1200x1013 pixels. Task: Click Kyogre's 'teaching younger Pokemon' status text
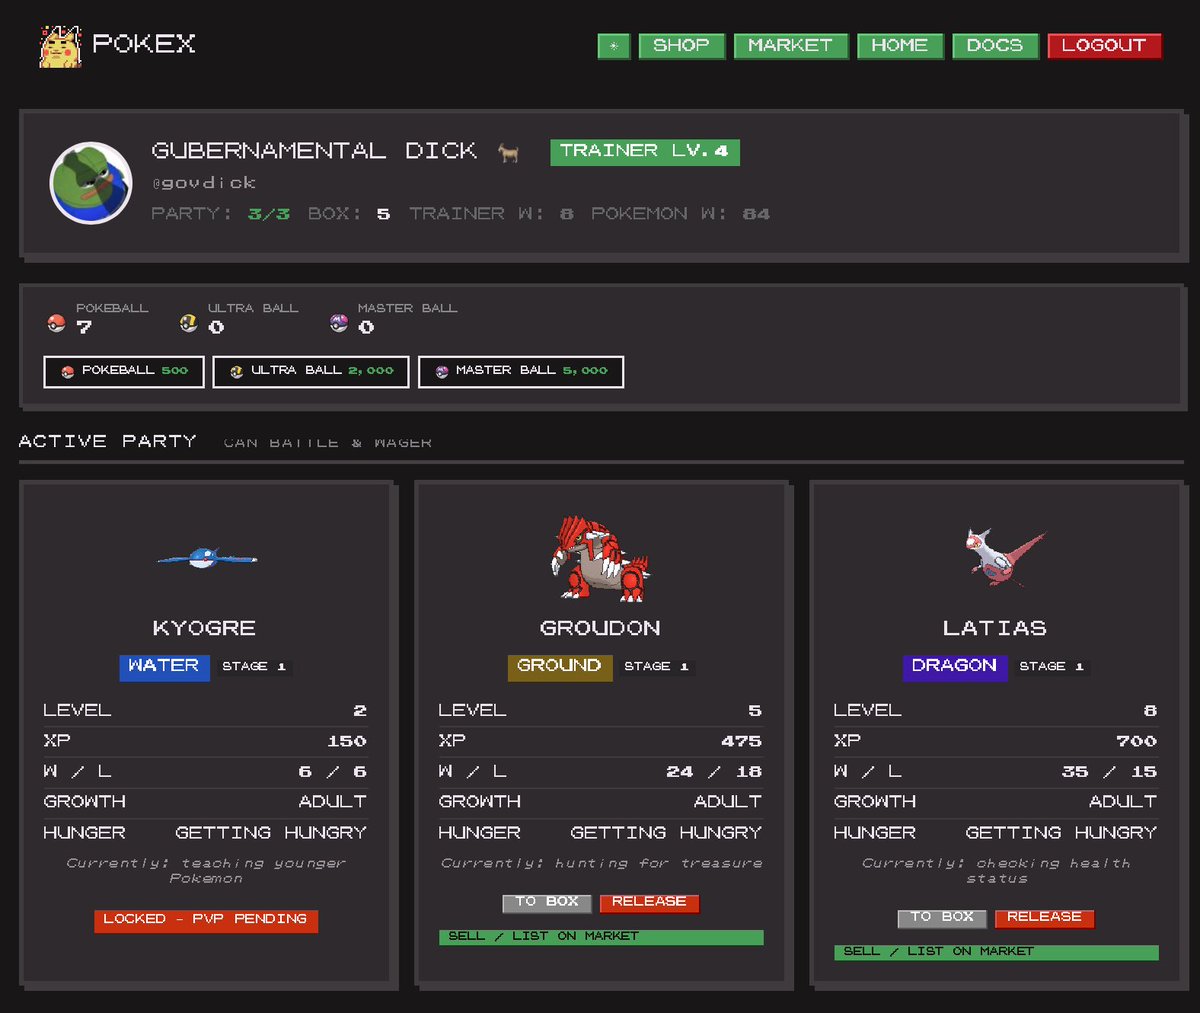(x=206, y=871)
